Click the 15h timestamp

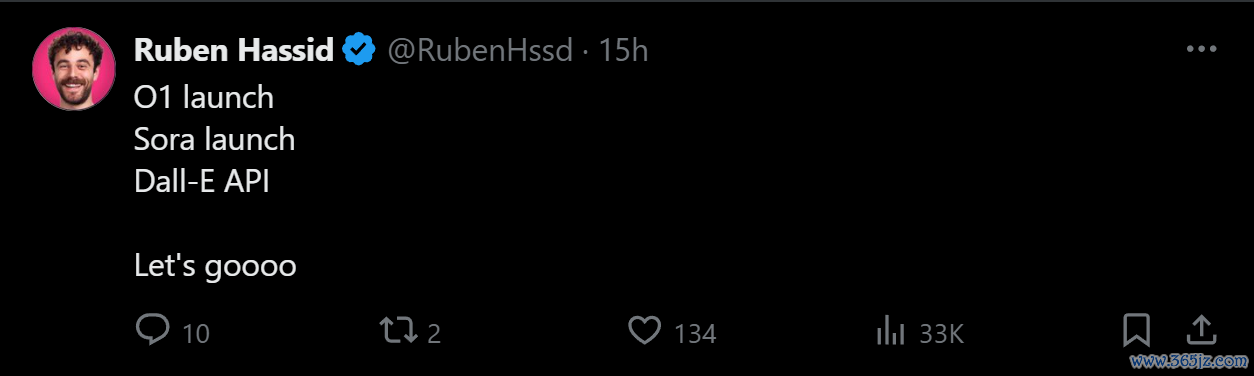[623, 50]
